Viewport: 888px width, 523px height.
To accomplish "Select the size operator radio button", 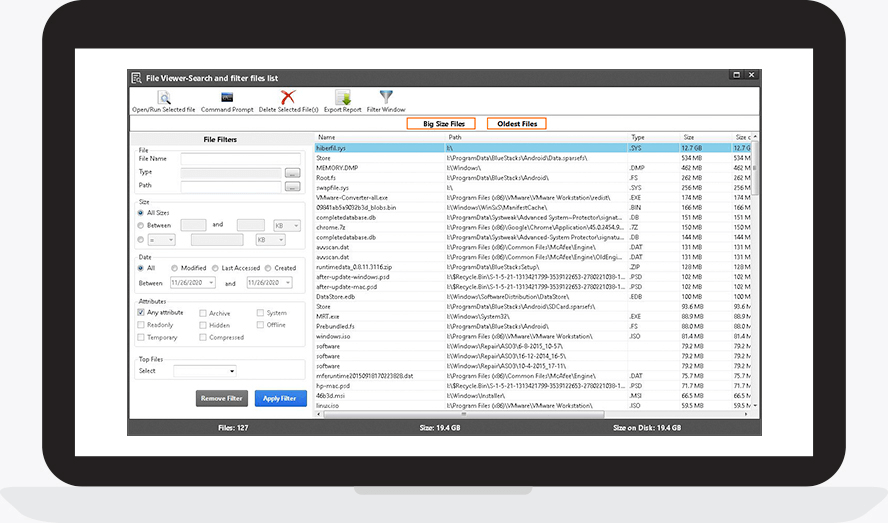I will [x=140, y=240].
